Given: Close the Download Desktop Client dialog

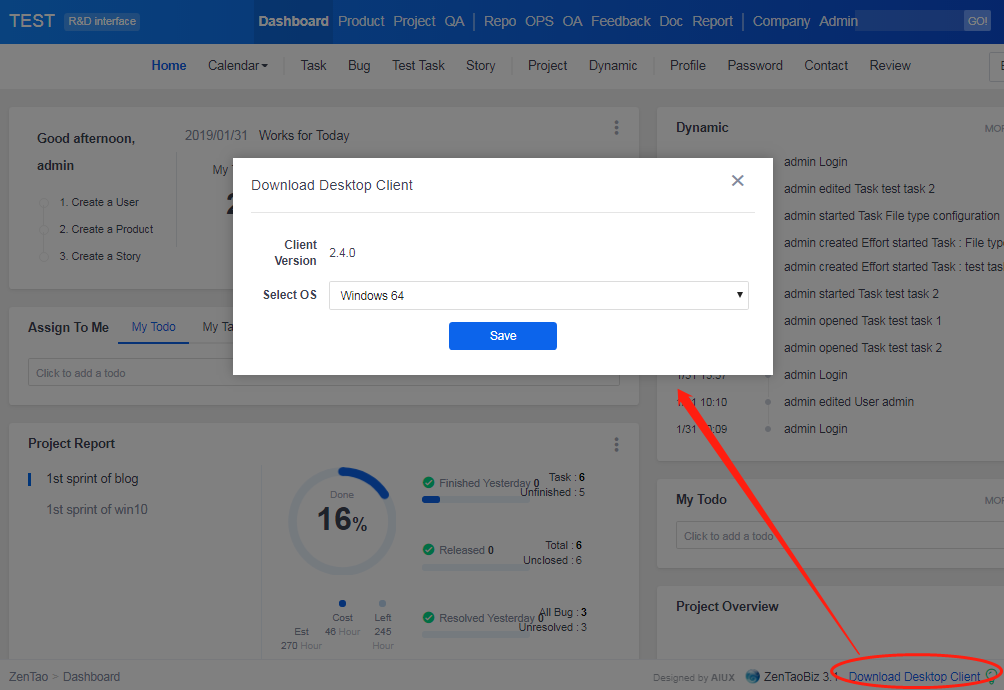Looking at the screenshot, I should pos(738,181).
